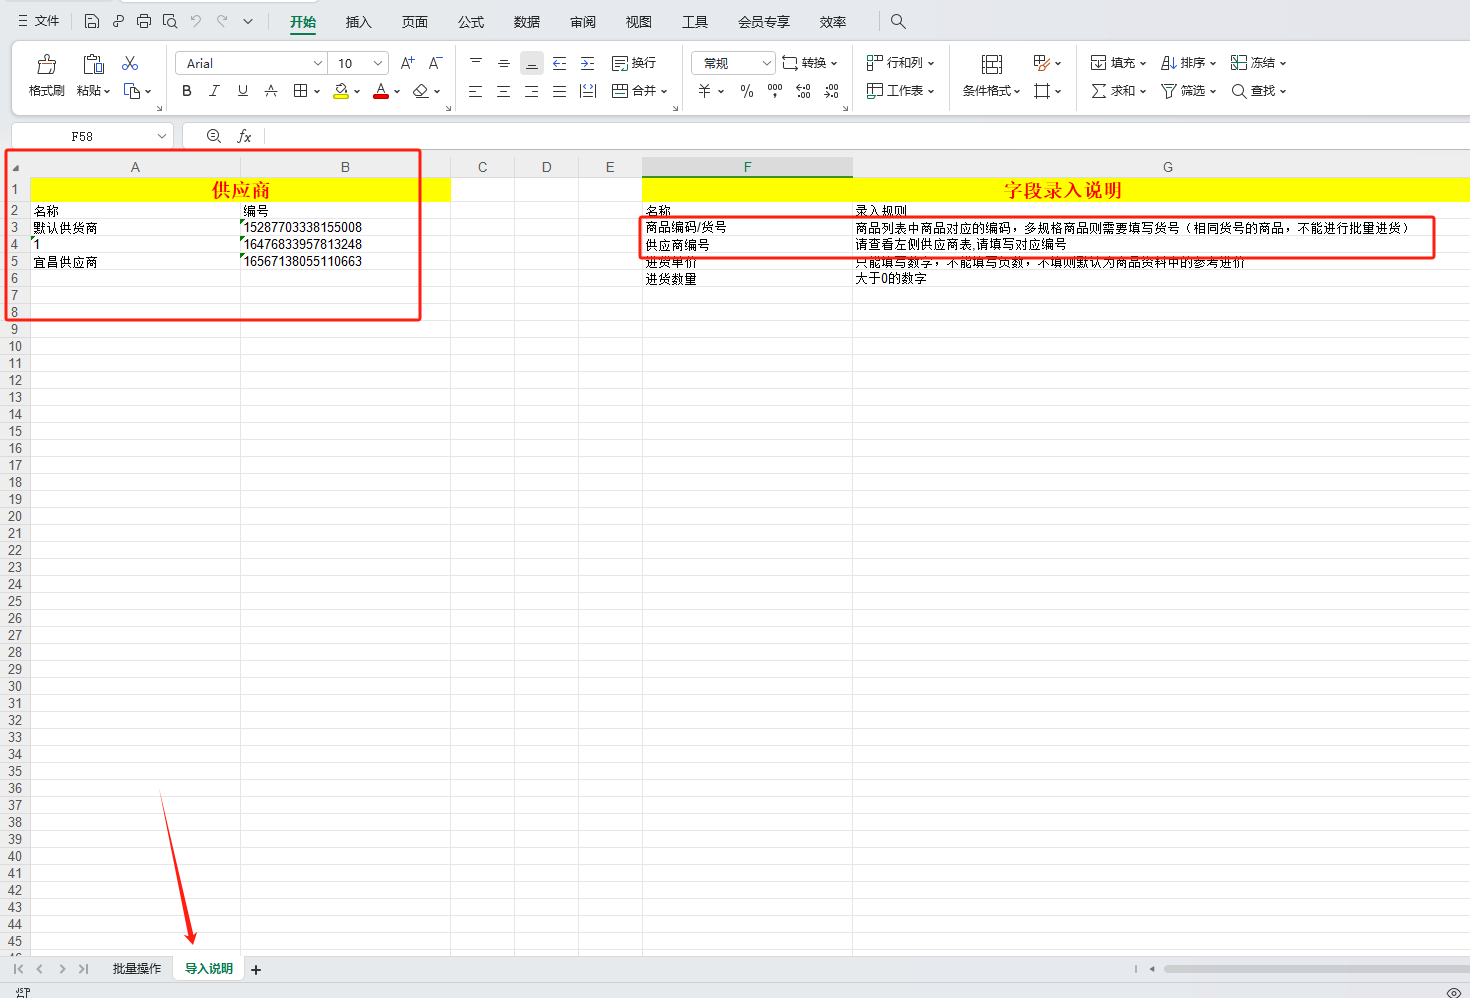This screenshot has height=998, width=1470.
Task: Click the percent style icon
Action: [x=746, y=91]
